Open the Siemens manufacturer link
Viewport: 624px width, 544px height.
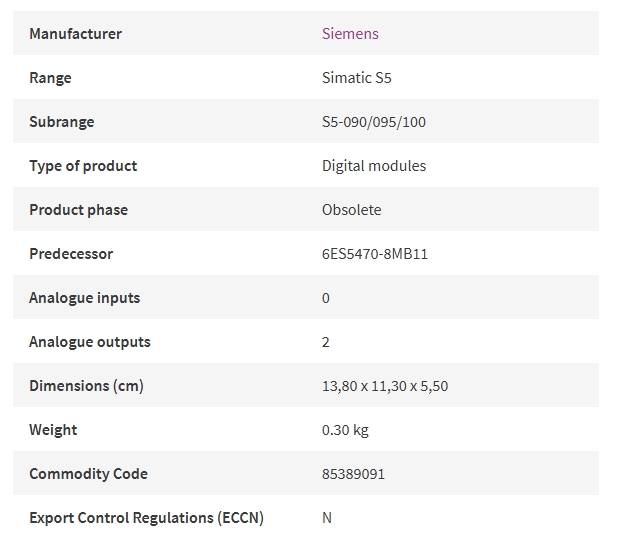[x=350, y=33]
